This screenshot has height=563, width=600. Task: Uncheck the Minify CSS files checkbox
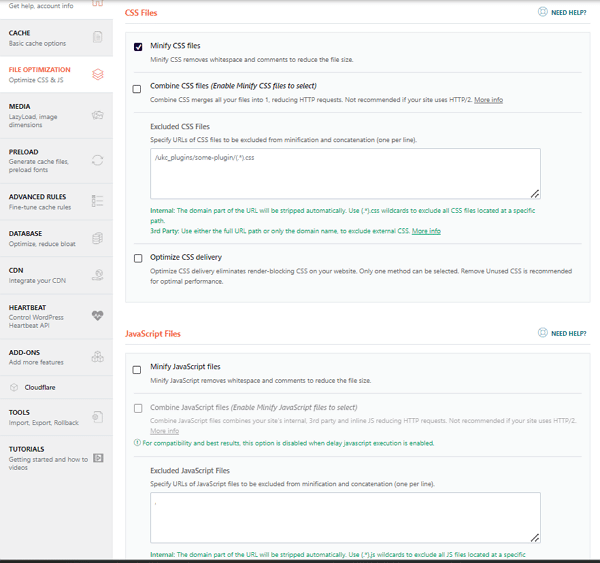137,47
